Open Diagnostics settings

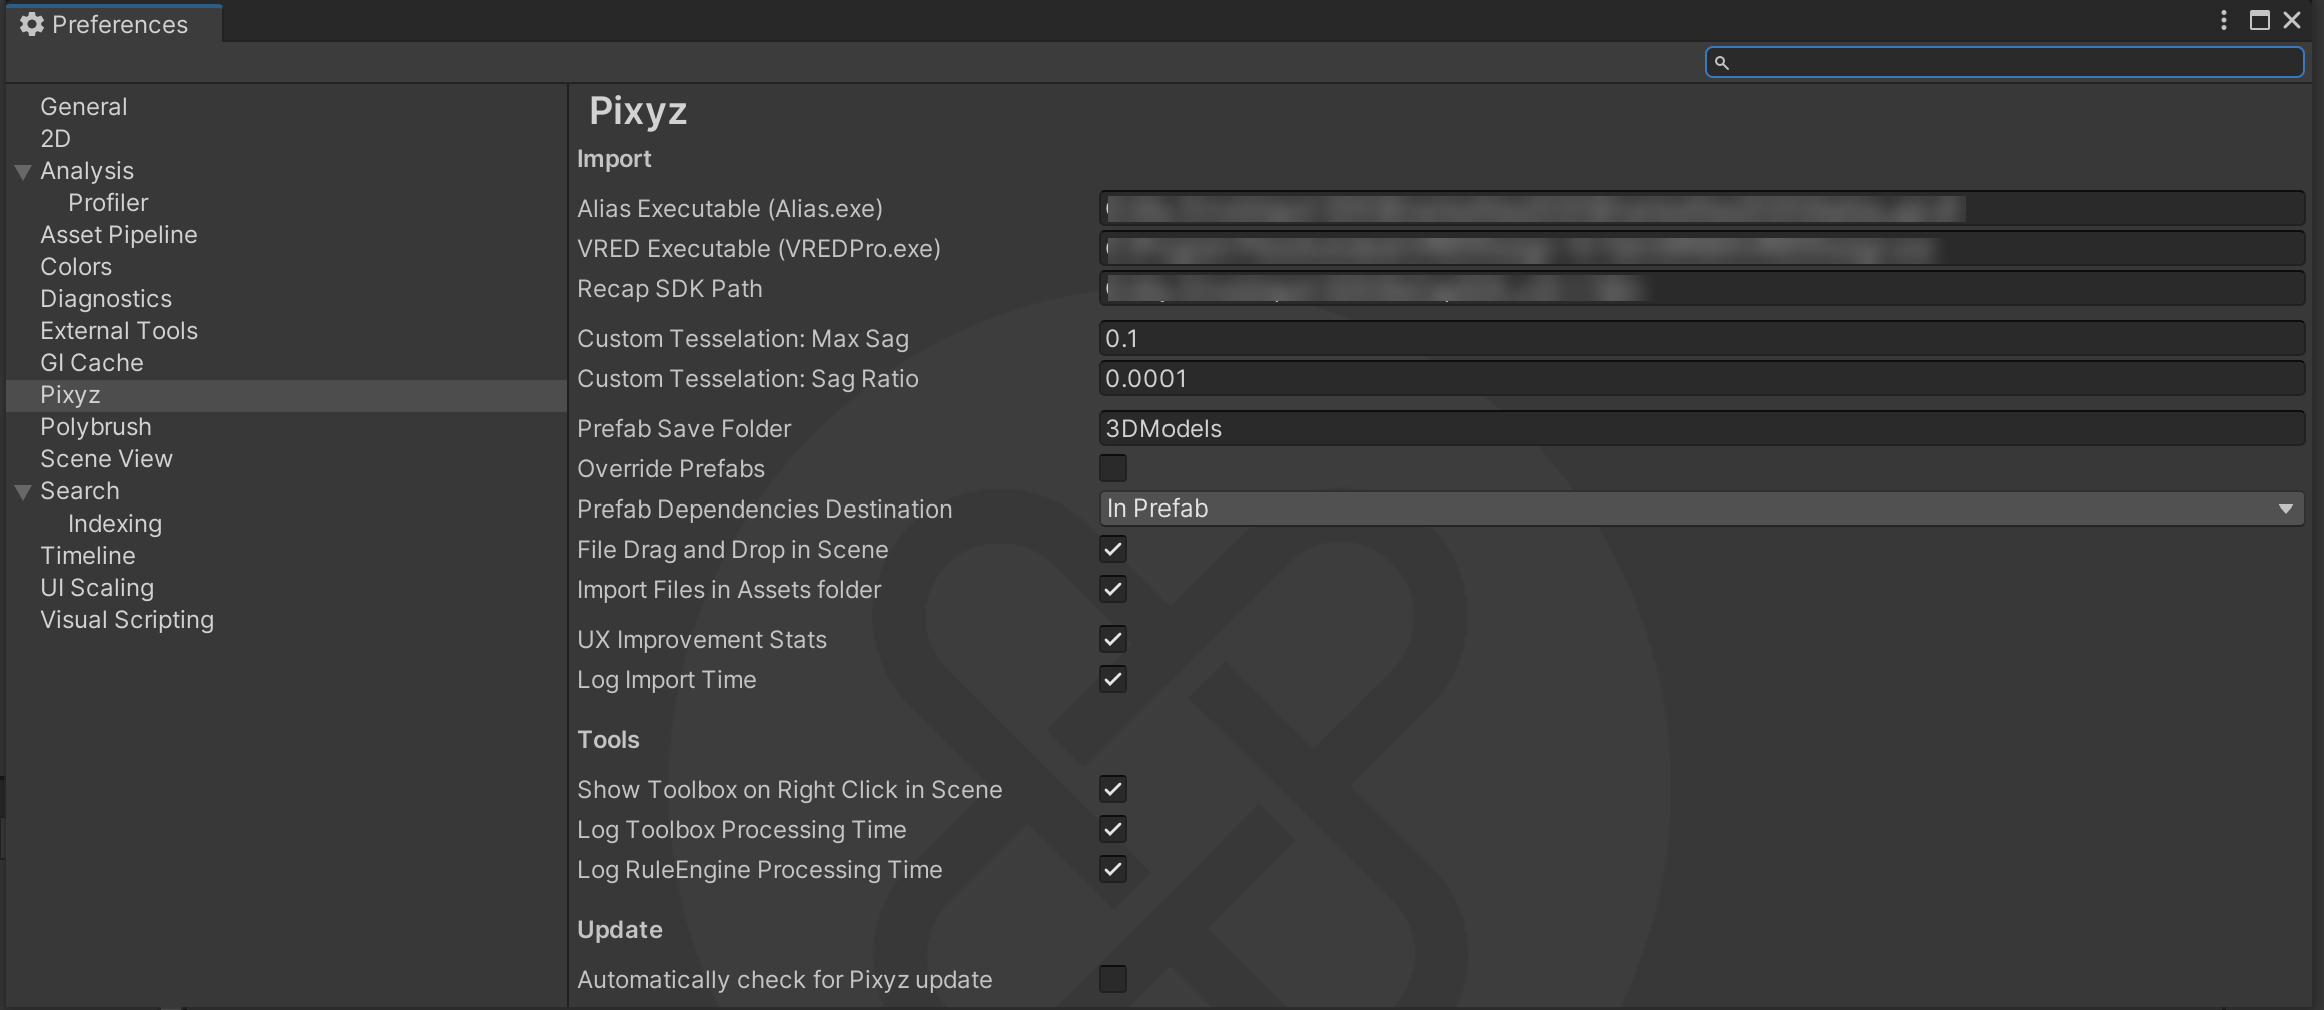pos(106,299)
